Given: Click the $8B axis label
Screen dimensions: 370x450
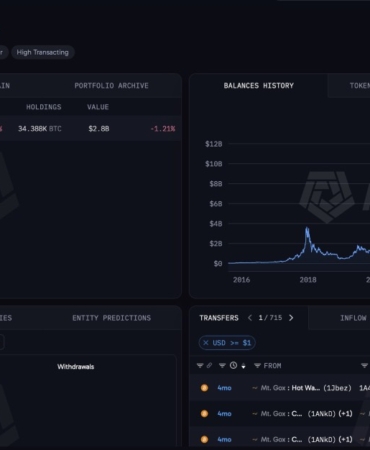Looking at the screenshot, I should [216, 184].
